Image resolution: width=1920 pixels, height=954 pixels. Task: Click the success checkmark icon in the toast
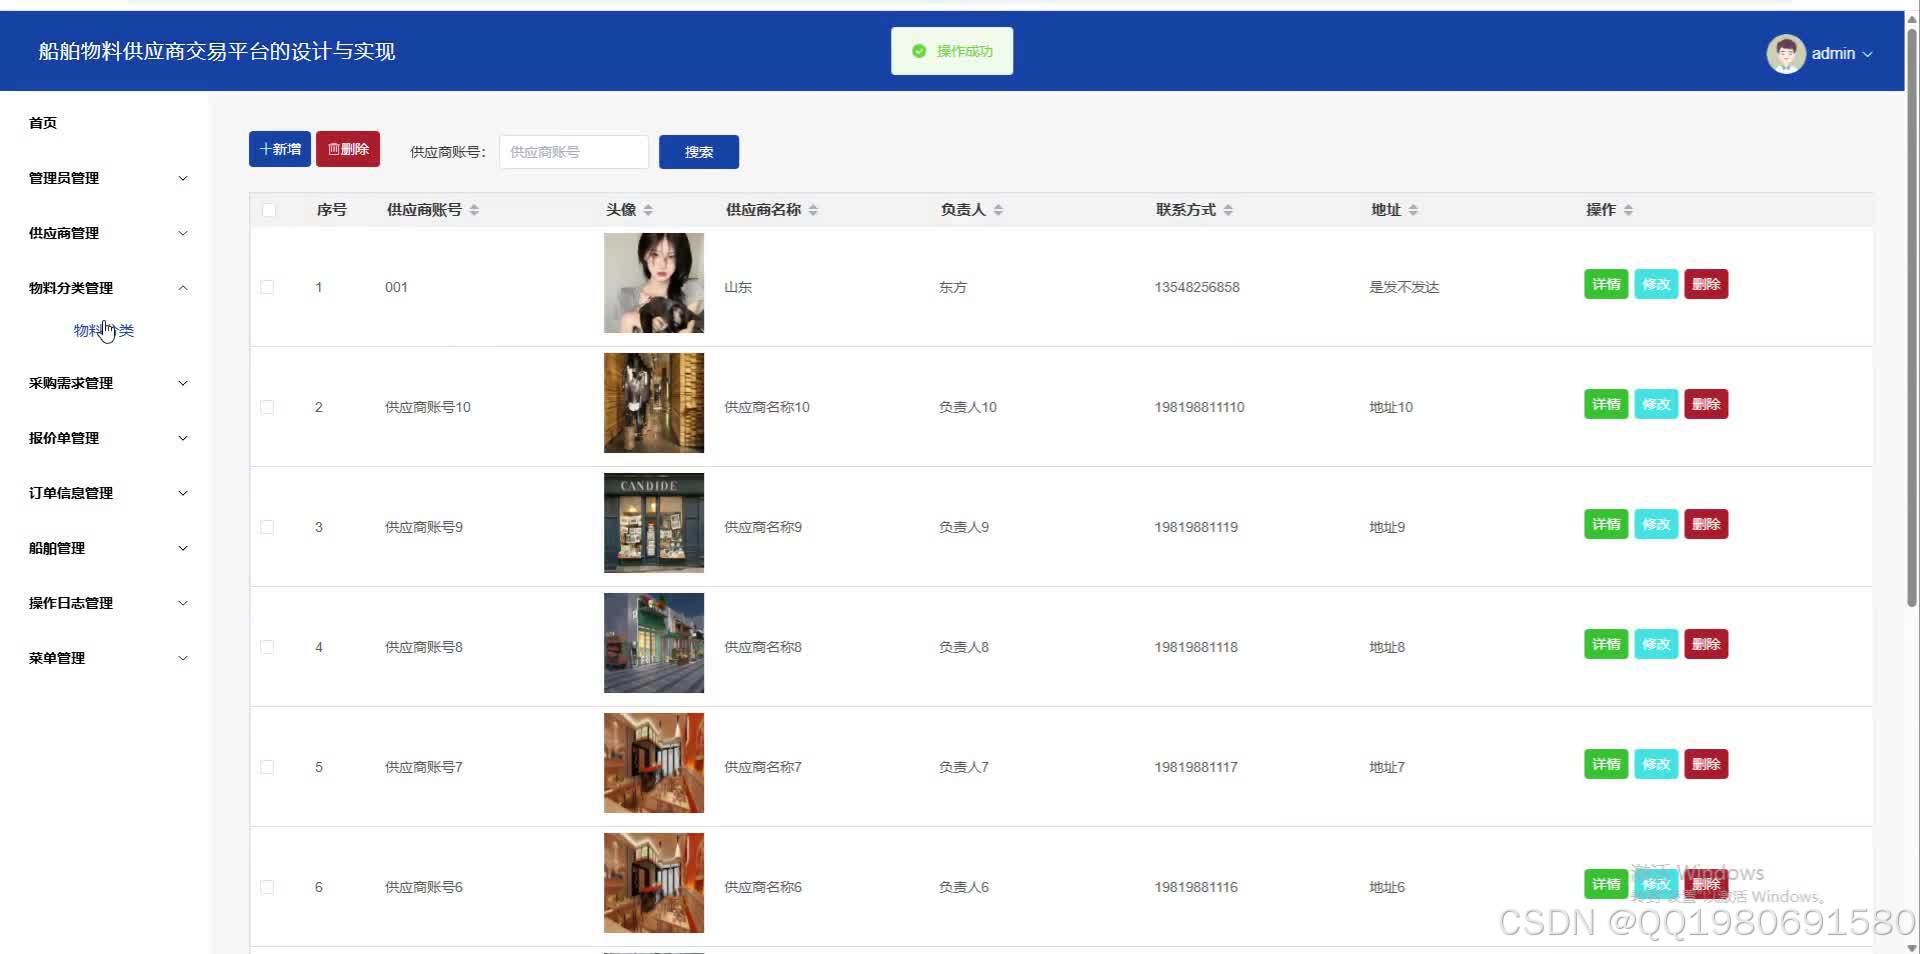click(x=918, y=50)
